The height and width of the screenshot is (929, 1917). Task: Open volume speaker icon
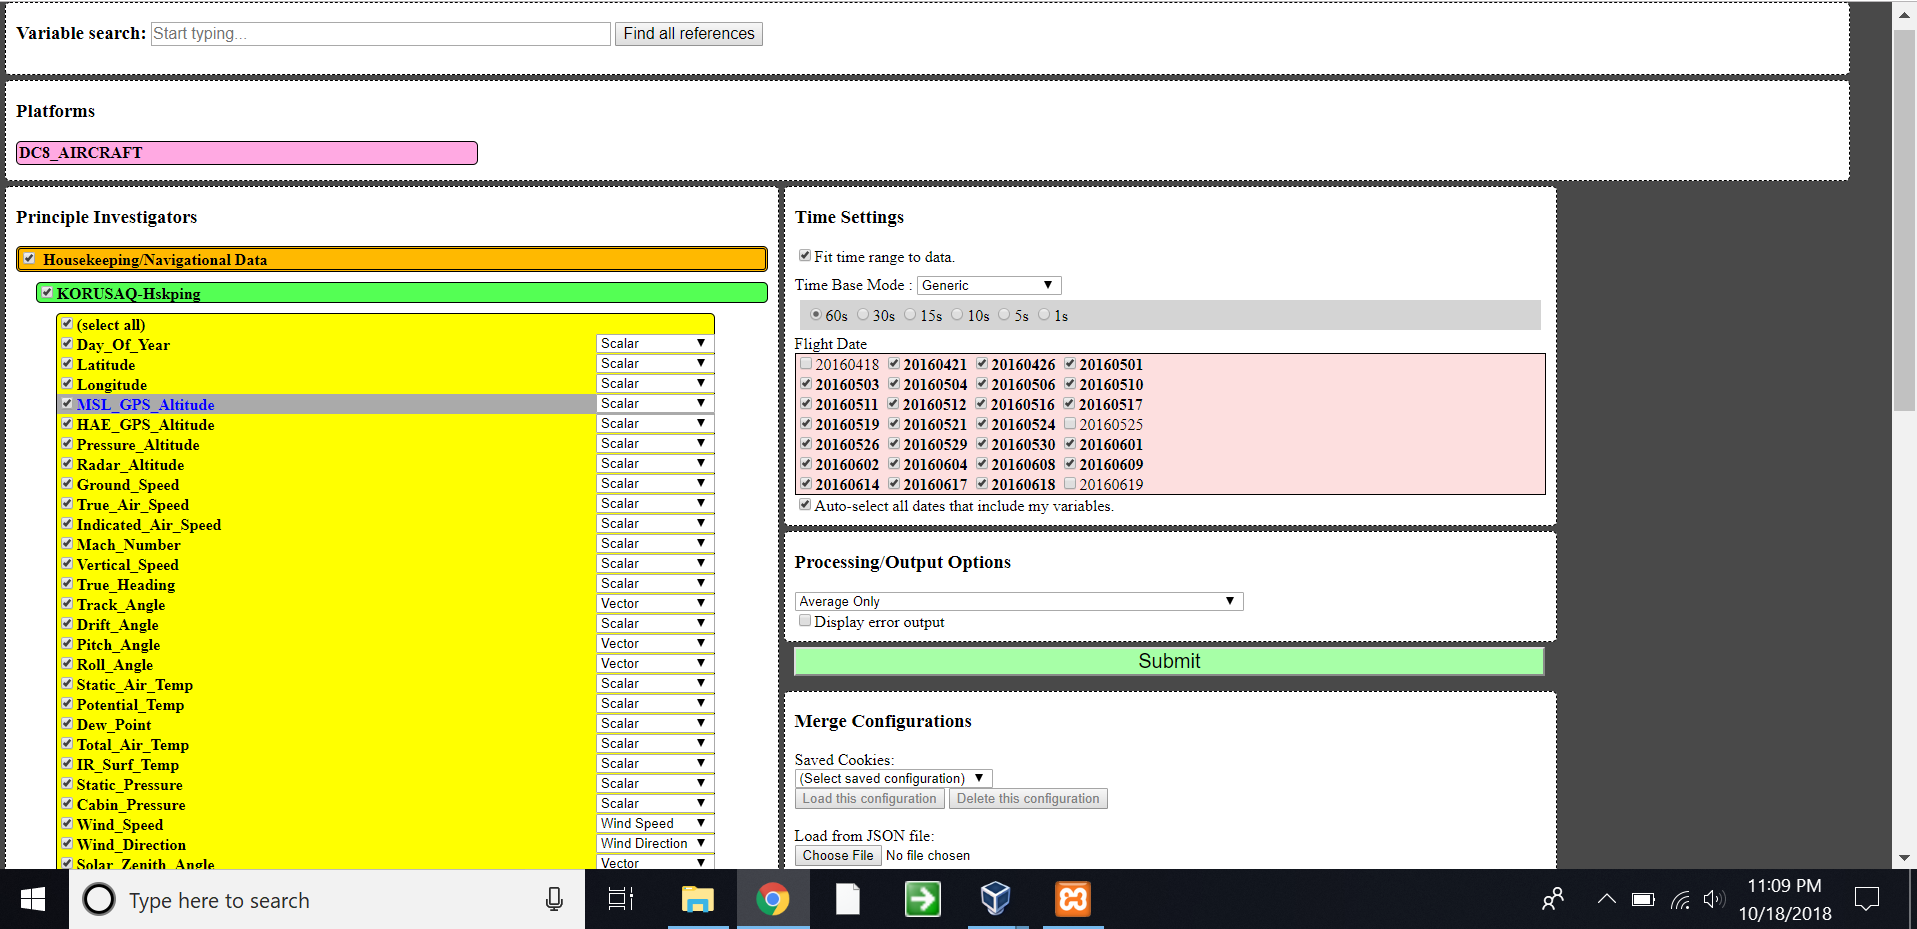pyautogui.click(x=1714, y=899)
